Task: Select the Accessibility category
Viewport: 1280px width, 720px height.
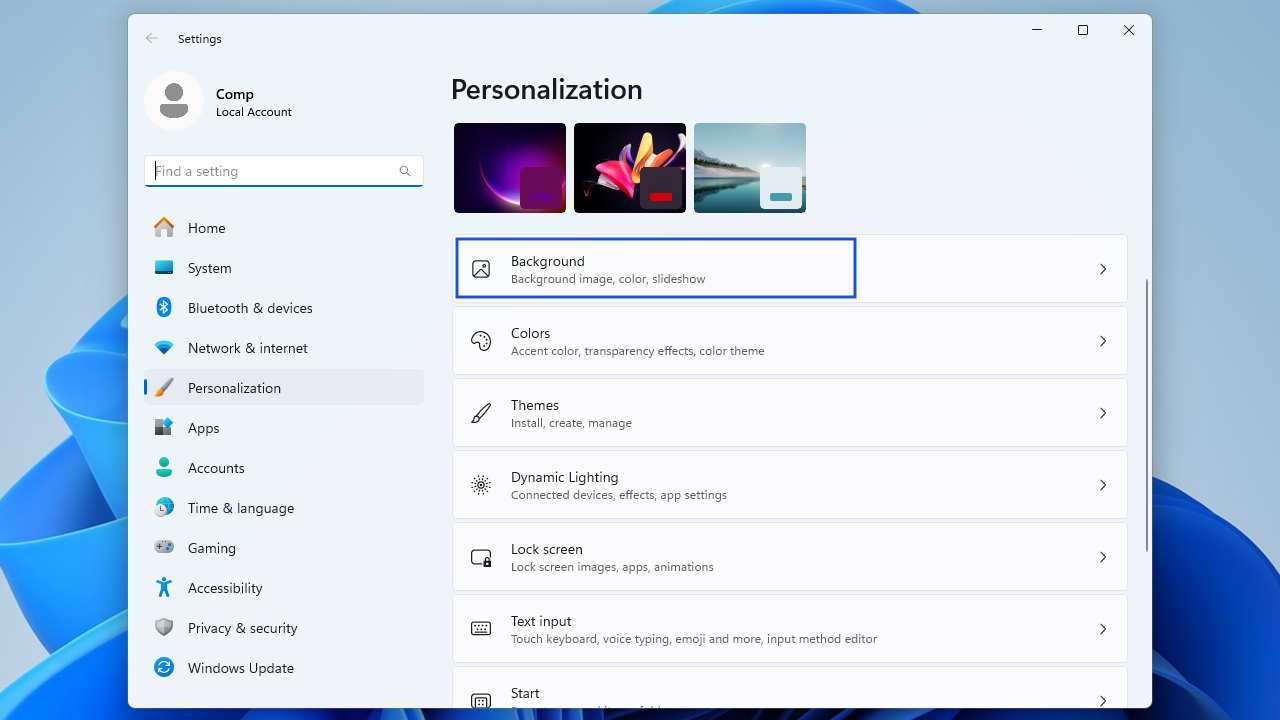Action: tap(284, 588)
